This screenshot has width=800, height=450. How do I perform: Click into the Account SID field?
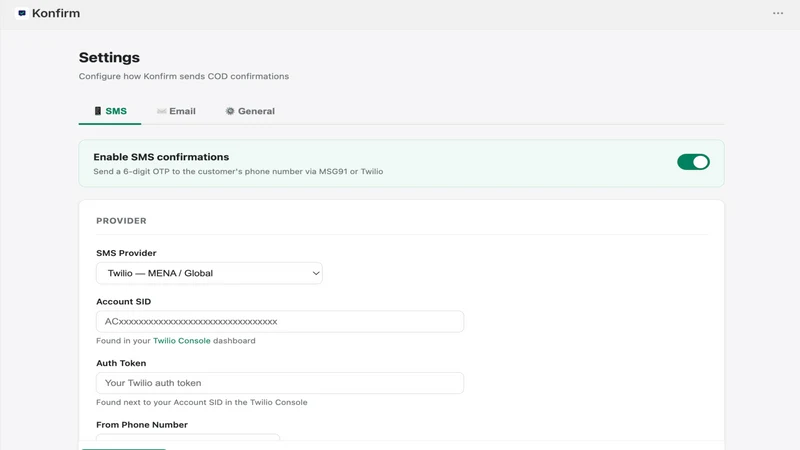coord(280,321)
